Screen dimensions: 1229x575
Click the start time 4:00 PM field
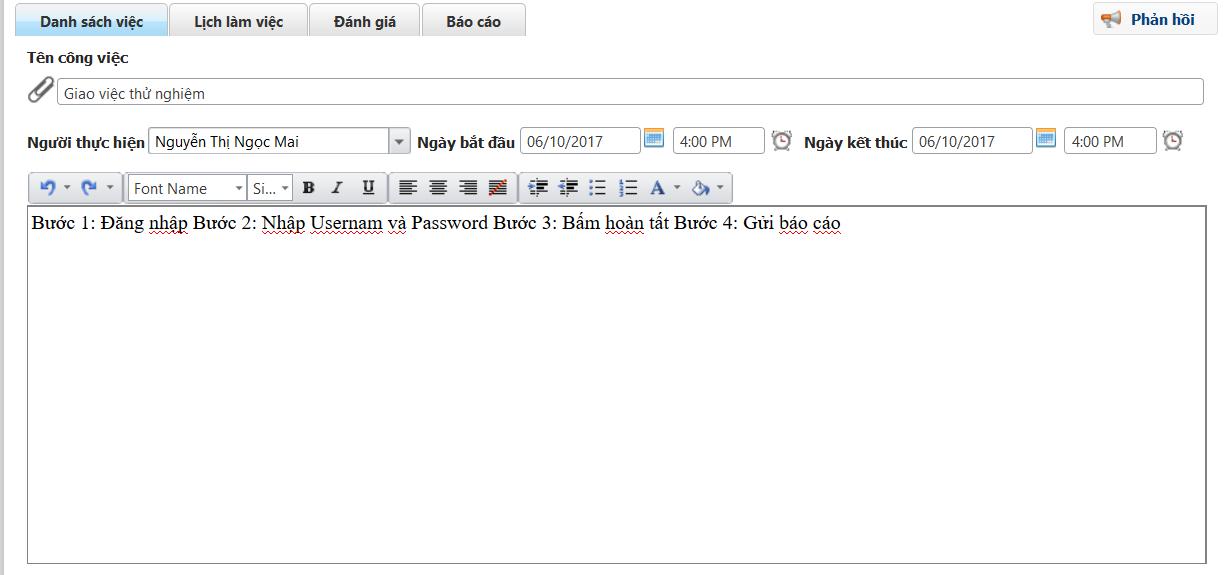click(x=719, y=141)
